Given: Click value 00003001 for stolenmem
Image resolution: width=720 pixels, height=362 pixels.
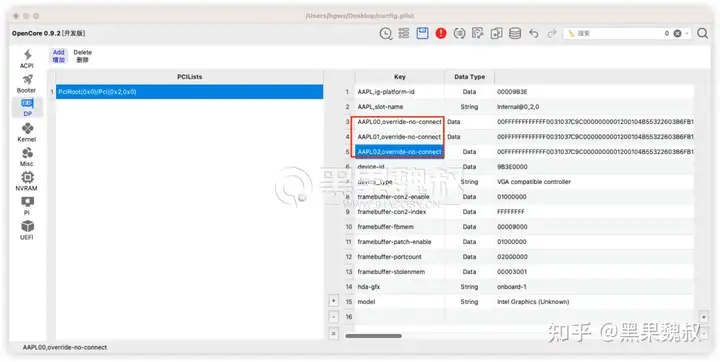Looking at the screenshot, I should pyautogui.click(x=512, y=272).
